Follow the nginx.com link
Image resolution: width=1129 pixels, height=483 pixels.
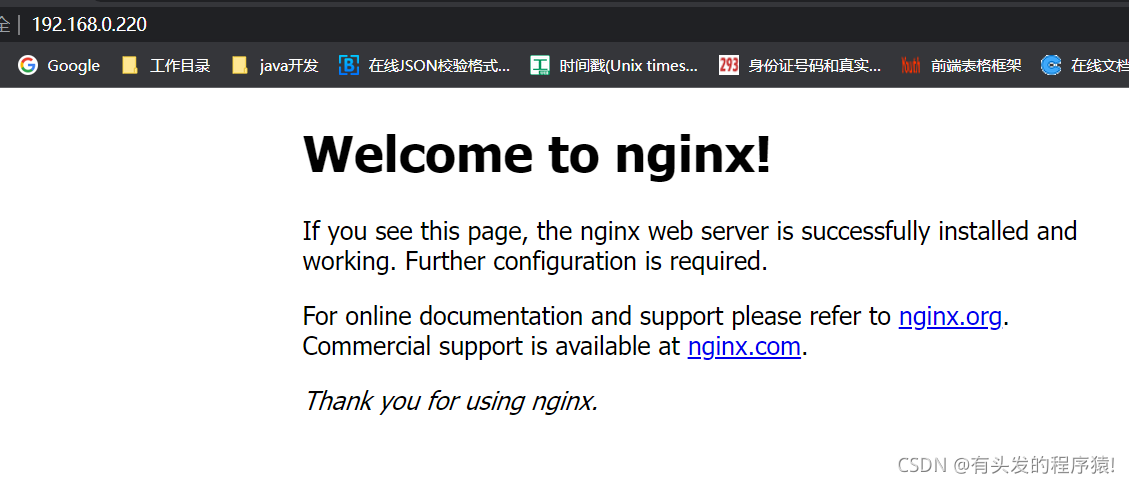(744, 347)
